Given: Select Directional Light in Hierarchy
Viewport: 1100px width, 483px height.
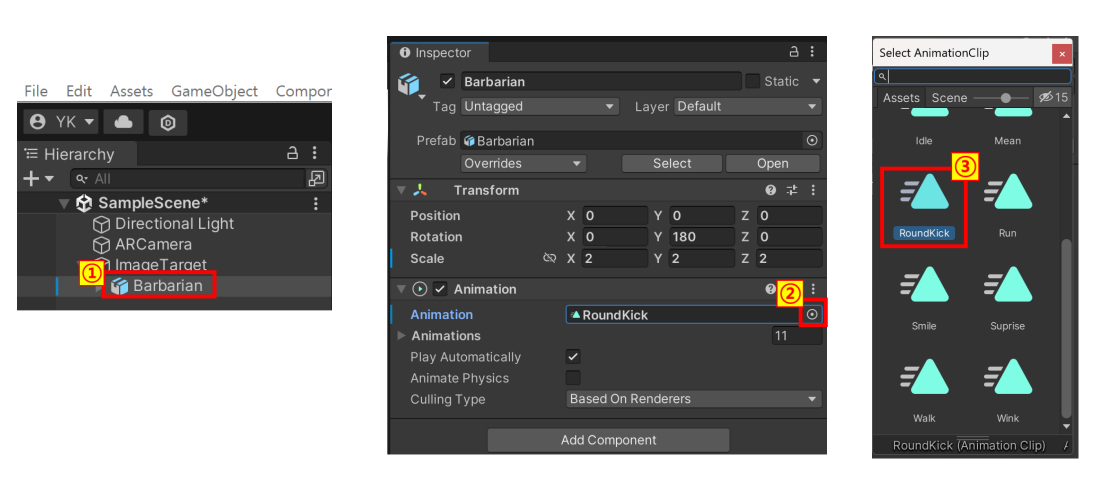Looking at the screenshot, I should pos(174,224).
